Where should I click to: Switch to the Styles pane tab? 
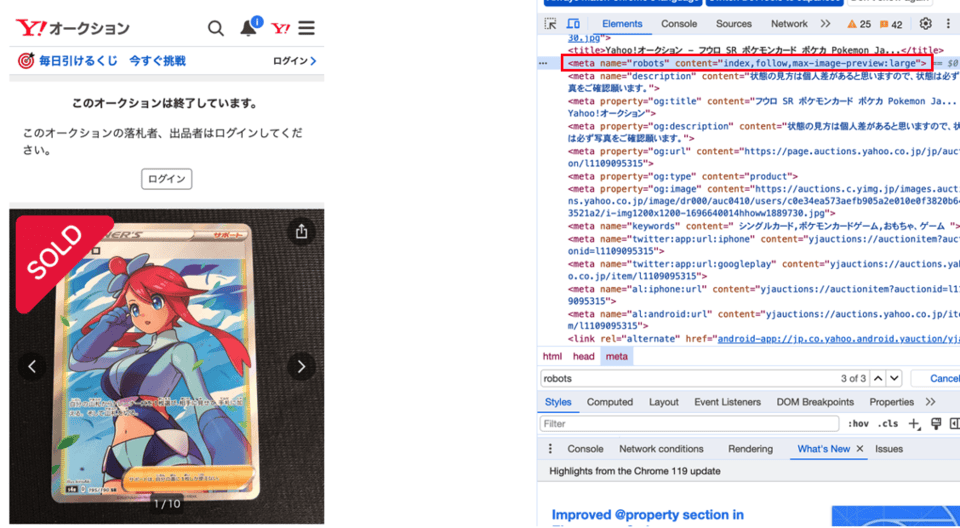558,402
